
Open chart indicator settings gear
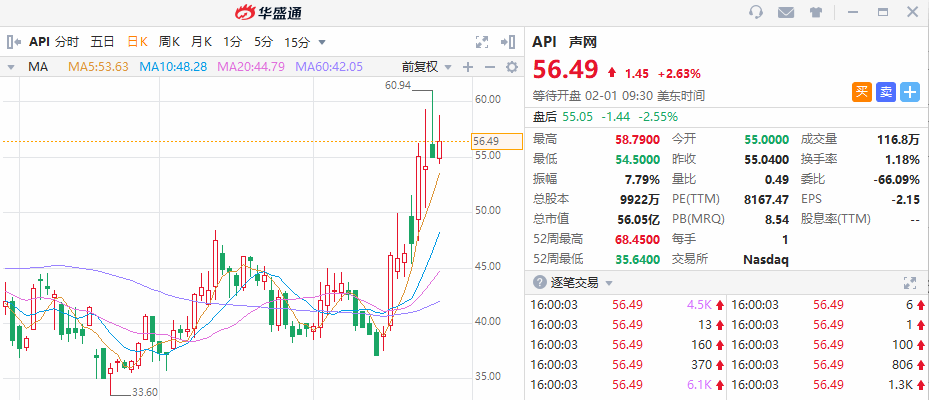[x=512, y=67]
